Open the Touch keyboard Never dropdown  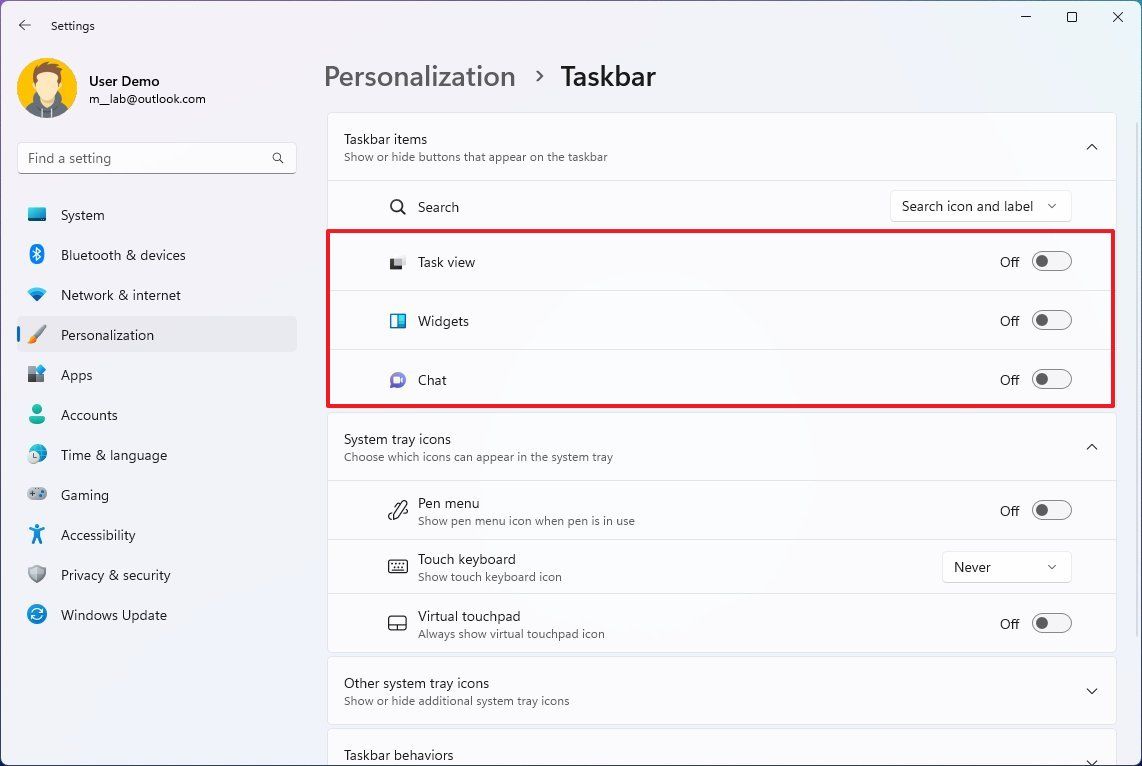pos(1006,568)
